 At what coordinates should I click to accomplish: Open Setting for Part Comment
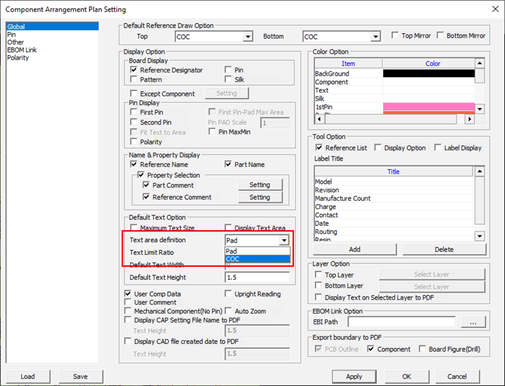(260, 185)
